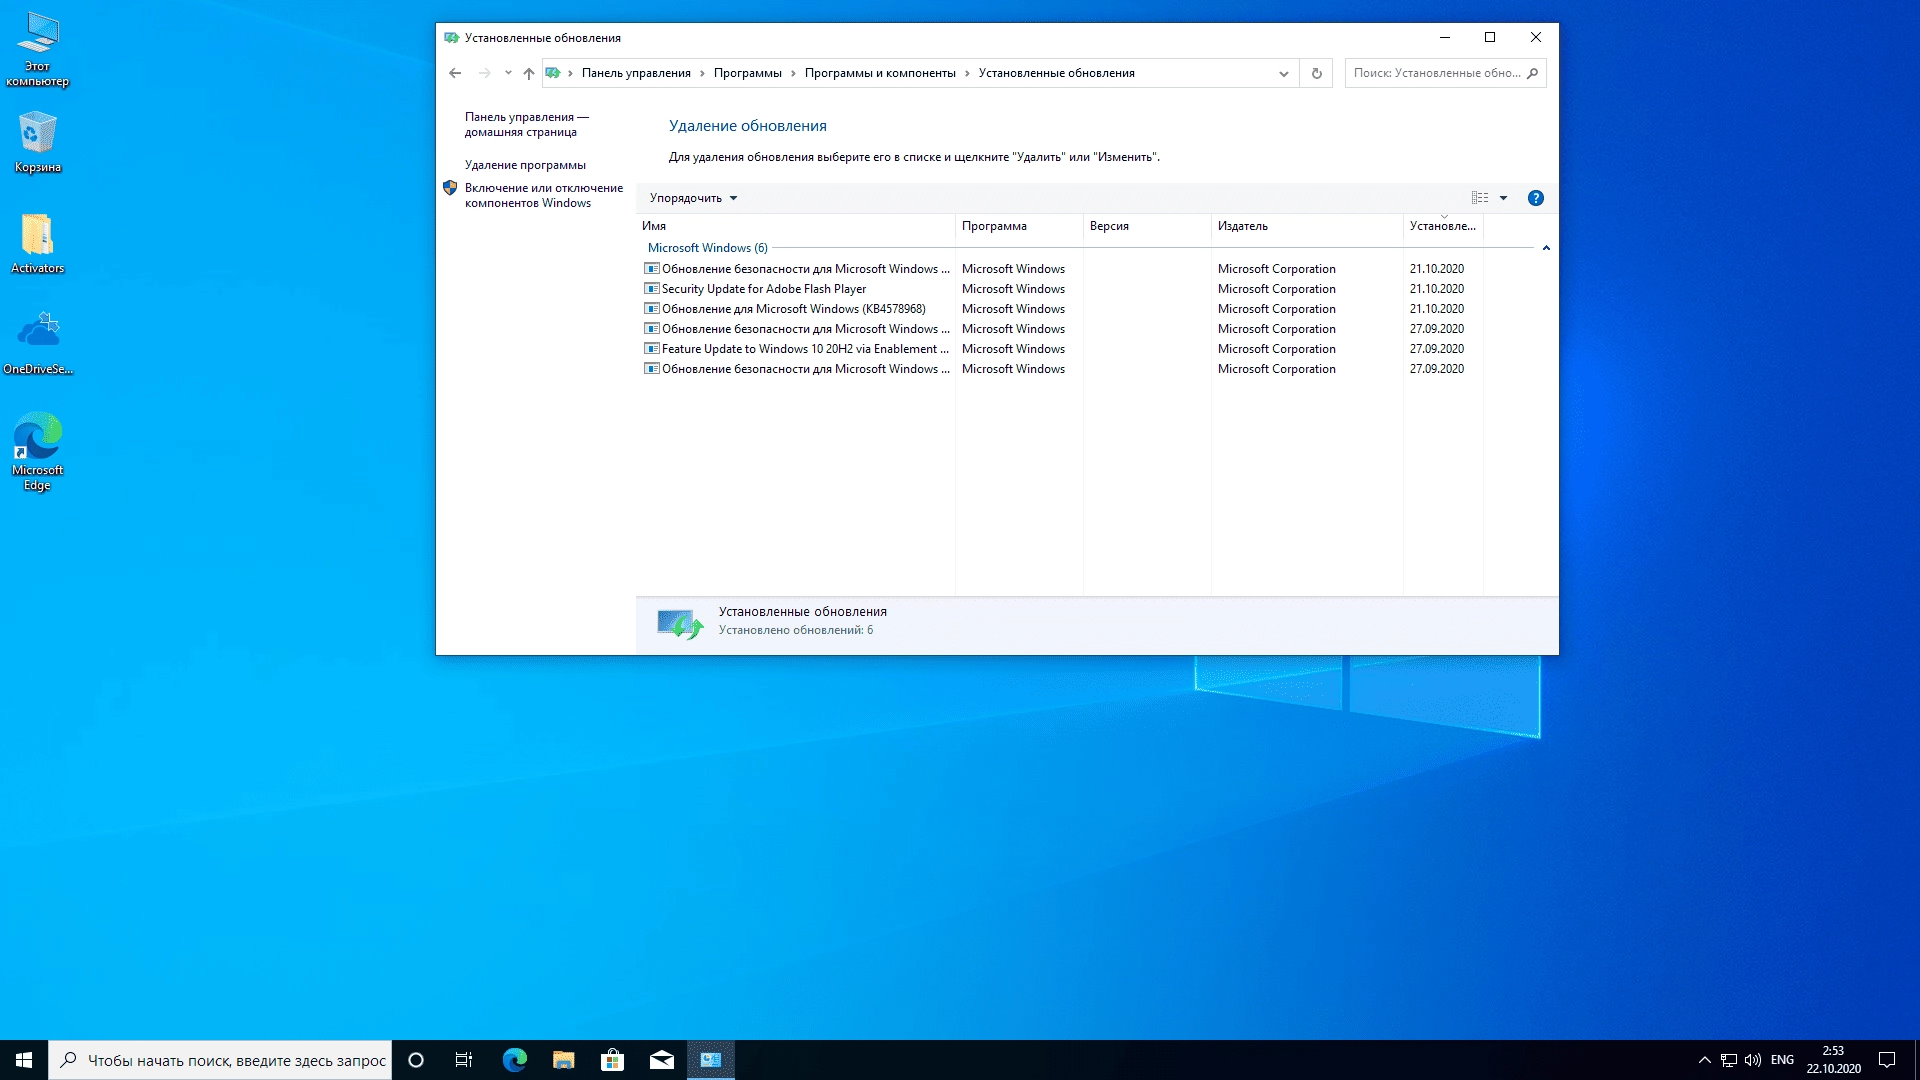Open help with the question mark icon
The height and width of the screenshot is (1080, 1920).
[x=1536, y=198]
